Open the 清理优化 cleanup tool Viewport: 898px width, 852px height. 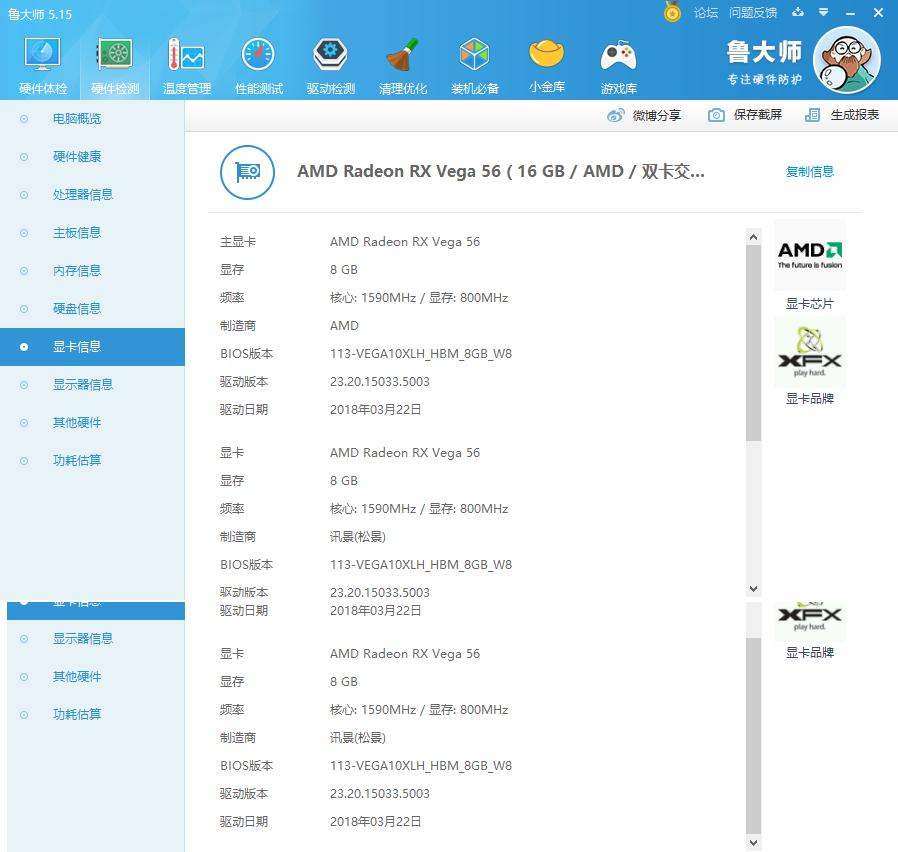point(402,62)
